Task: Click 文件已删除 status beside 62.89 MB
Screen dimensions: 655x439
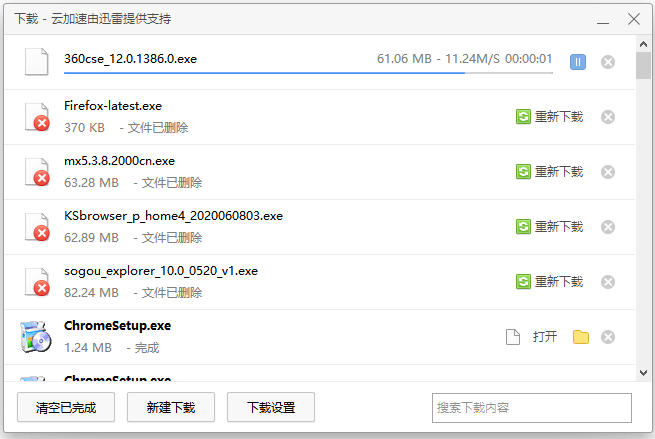Action: click(172, 238)
